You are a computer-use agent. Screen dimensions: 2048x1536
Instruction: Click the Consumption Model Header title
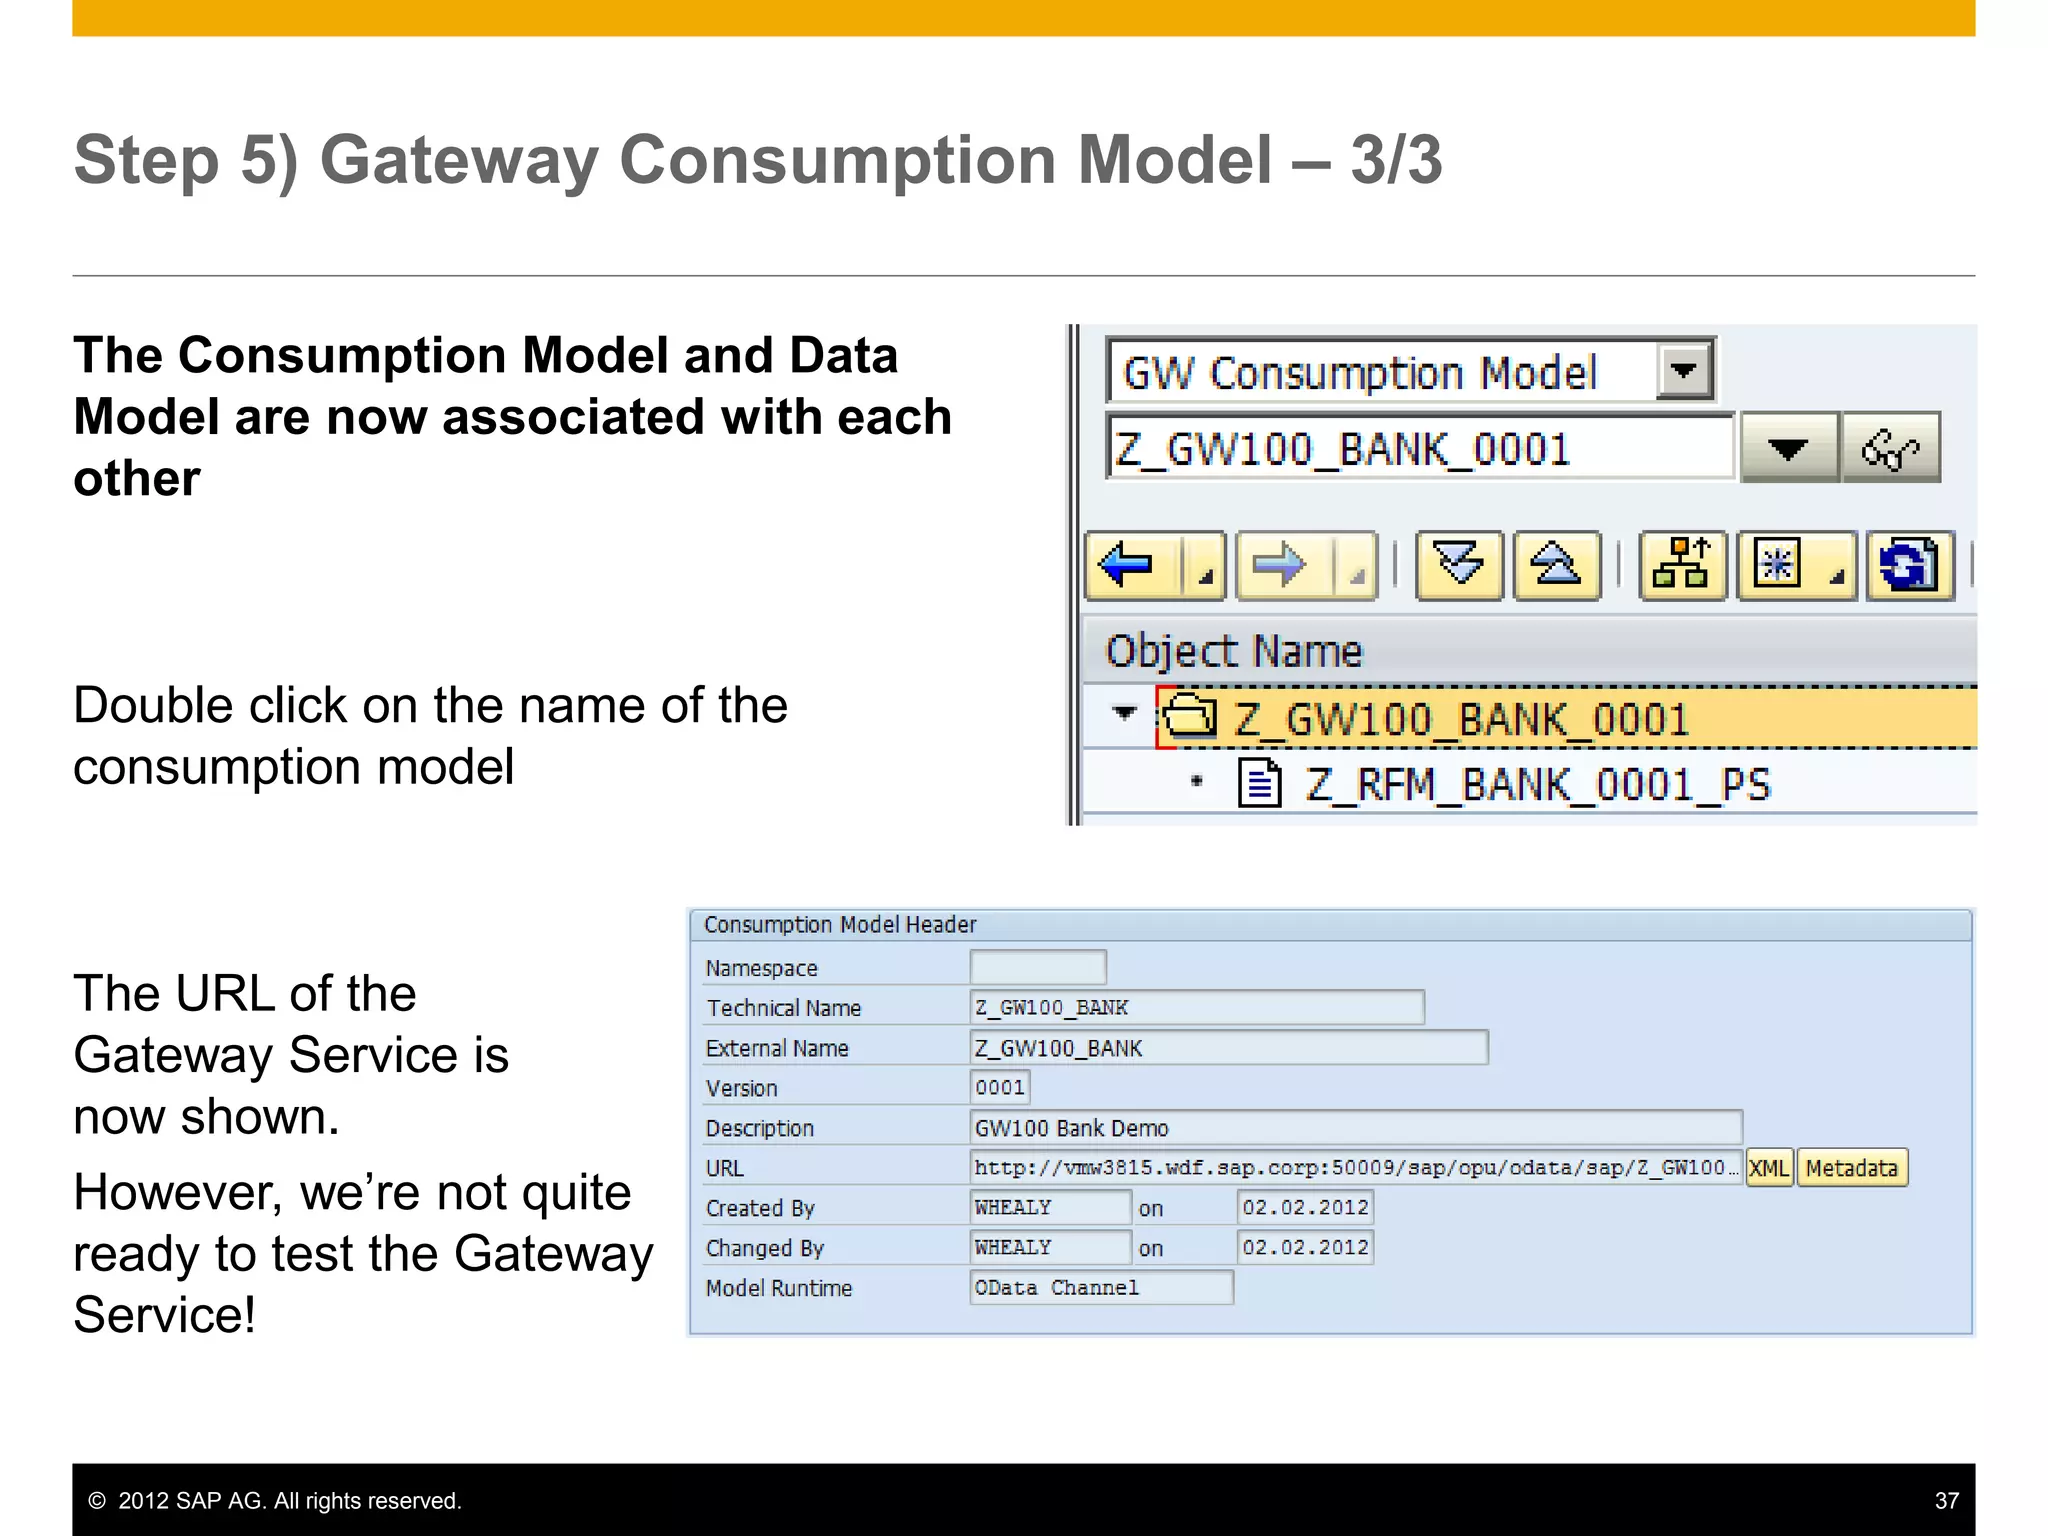click(x=840, y=924)
